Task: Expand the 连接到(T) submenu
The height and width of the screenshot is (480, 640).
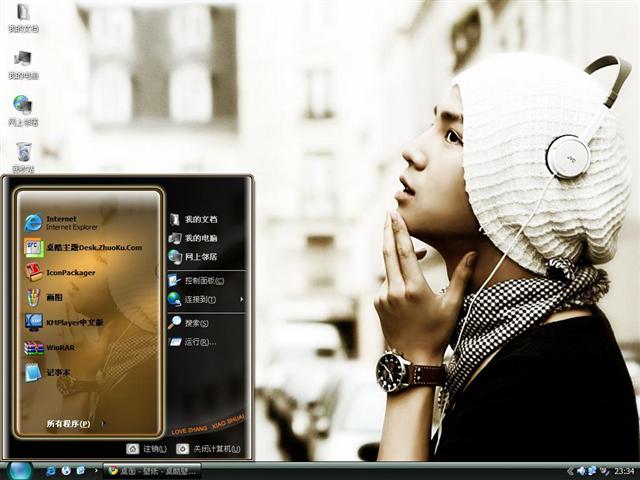Action: [206, 299]
